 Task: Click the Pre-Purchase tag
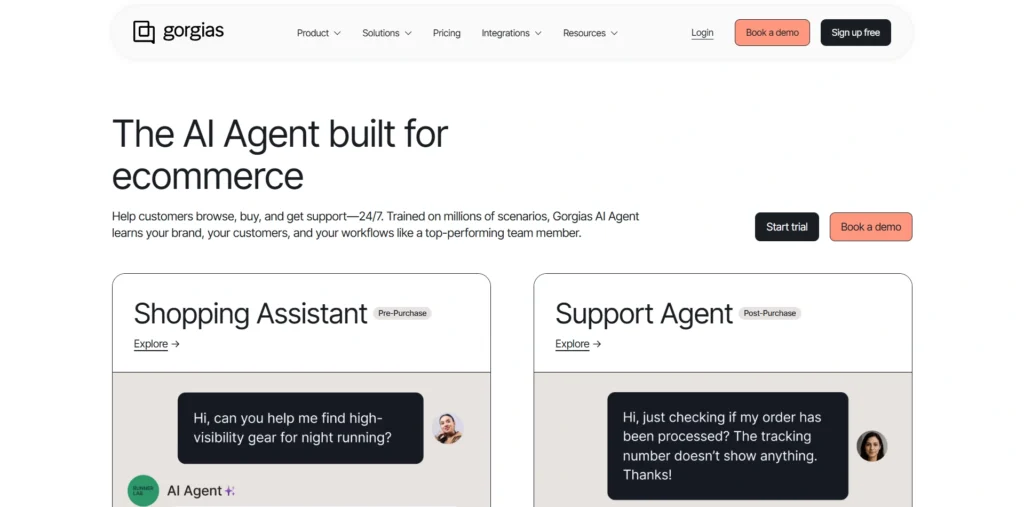pyautogui.click(x=402, y=313)
